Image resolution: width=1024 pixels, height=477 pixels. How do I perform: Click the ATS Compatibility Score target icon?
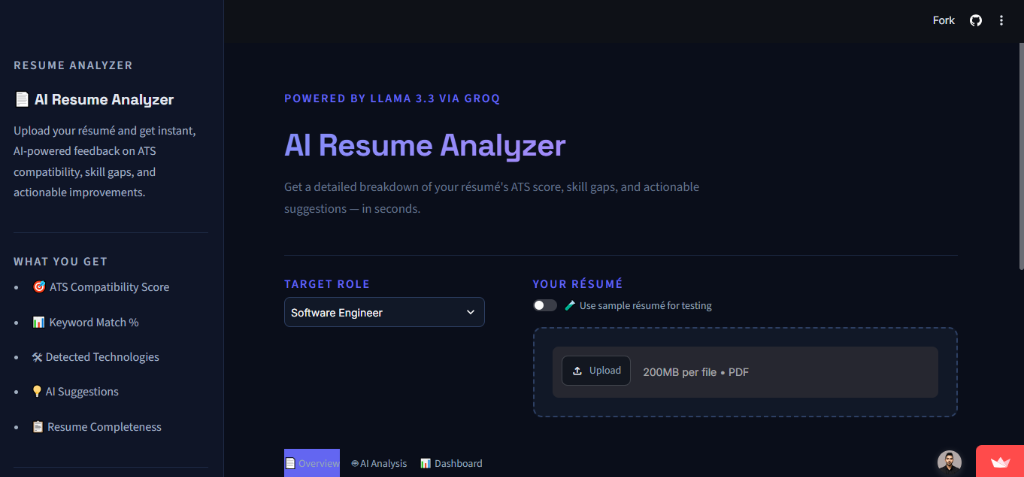[39, 288]
